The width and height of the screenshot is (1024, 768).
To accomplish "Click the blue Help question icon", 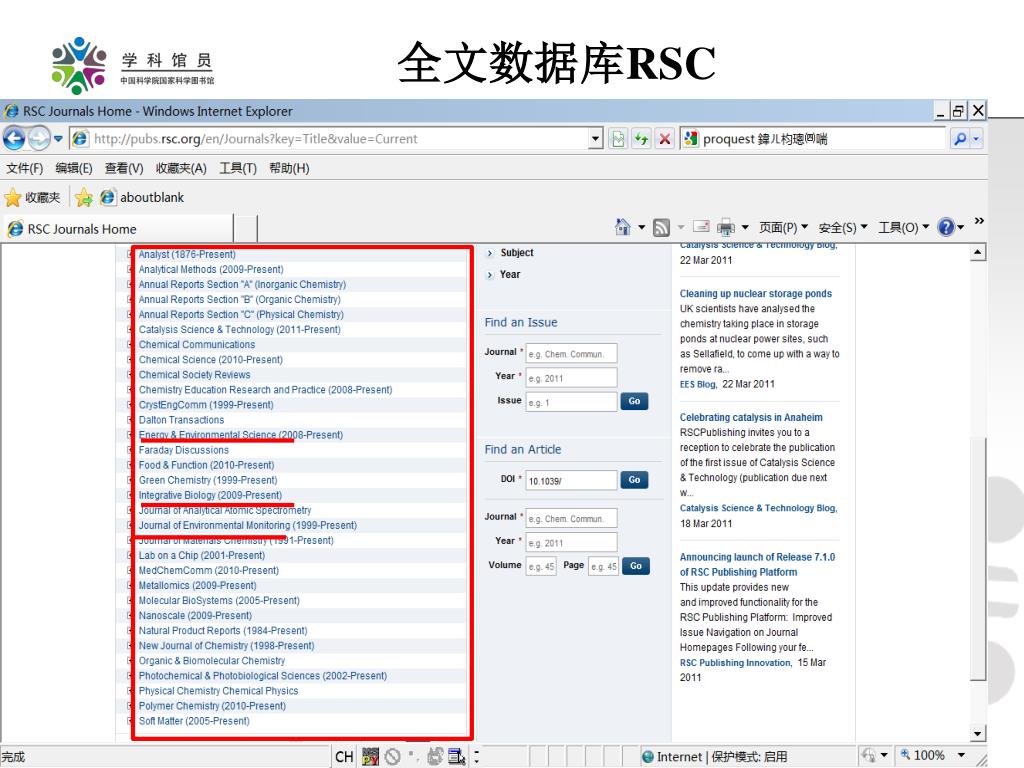I will pyautogui.click(x=946, y=227).
